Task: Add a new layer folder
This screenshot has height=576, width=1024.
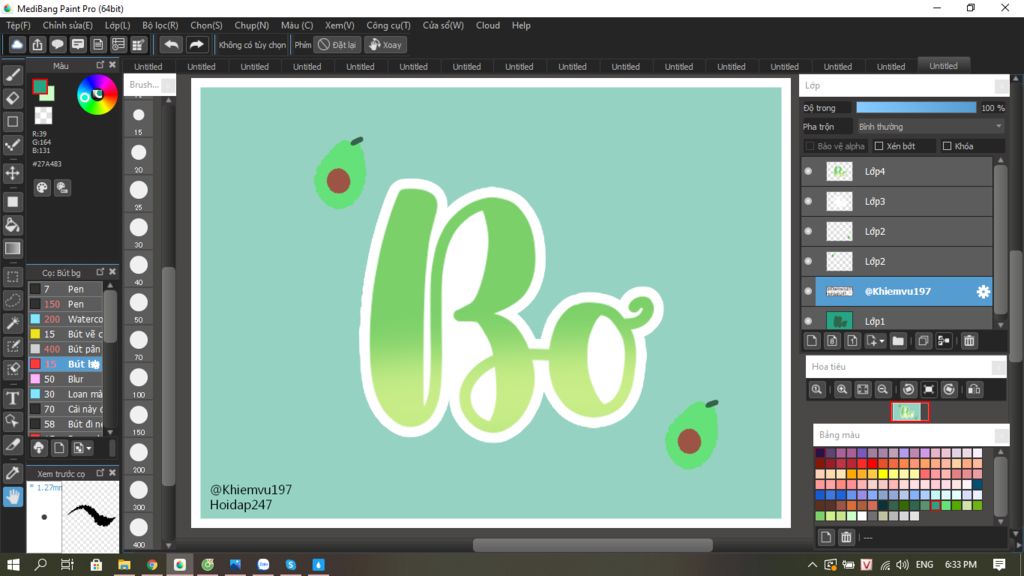Action: [x=898, y=341]
